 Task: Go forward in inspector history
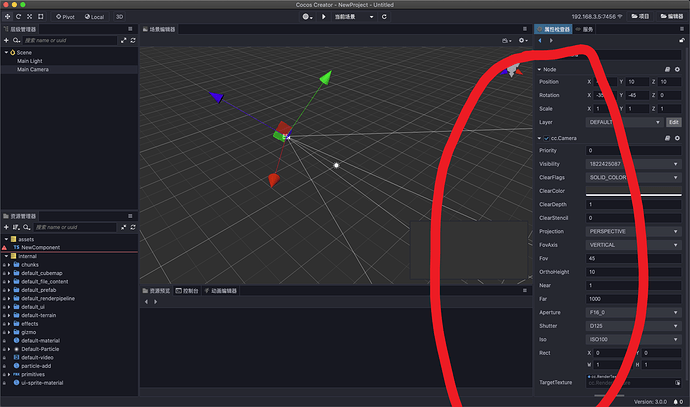551,40
